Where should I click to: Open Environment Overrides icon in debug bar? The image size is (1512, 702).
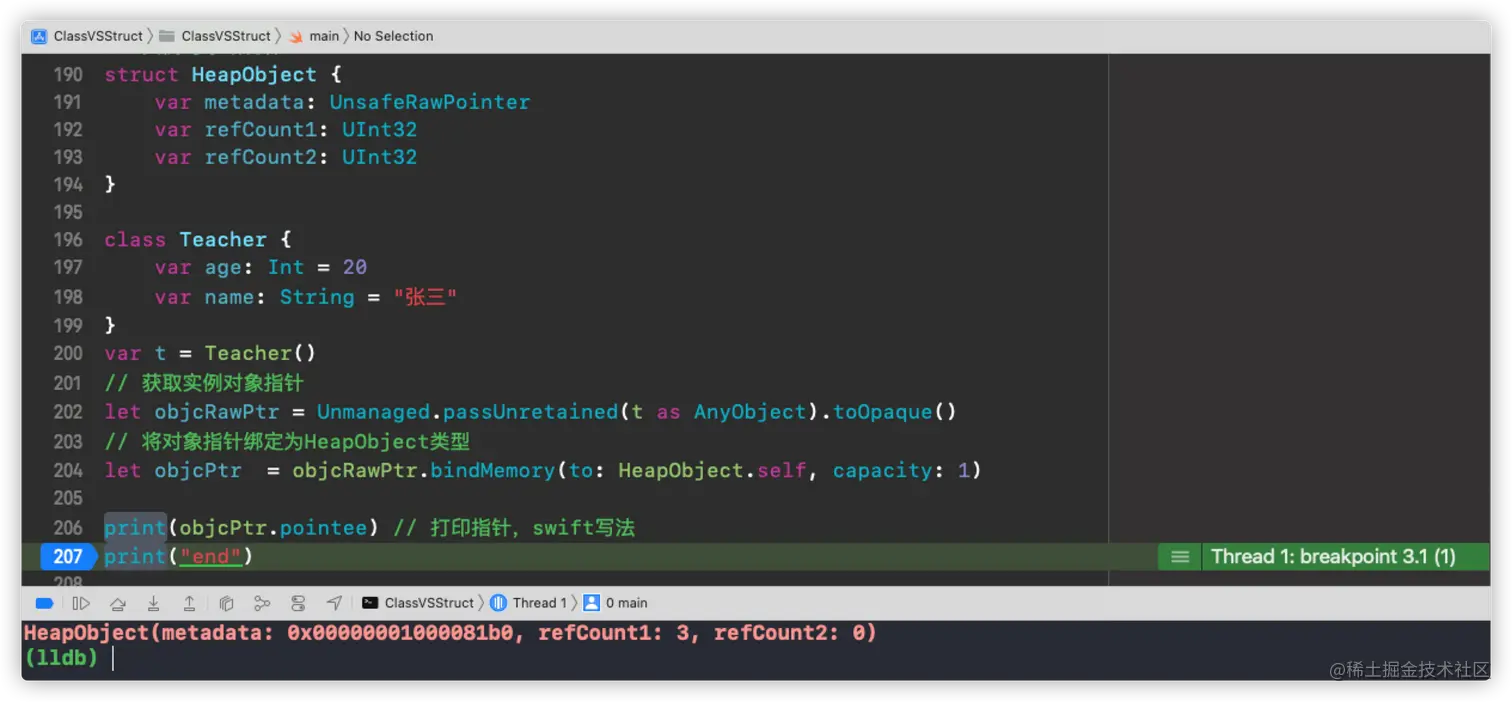298,603
